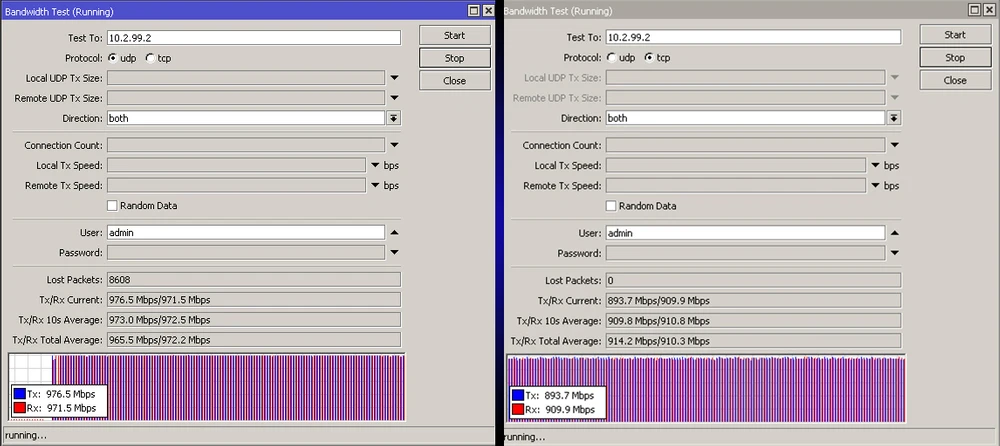
Task: Select the udp radio button in left window
Action: pyautogui.click(x=112, y=58)
